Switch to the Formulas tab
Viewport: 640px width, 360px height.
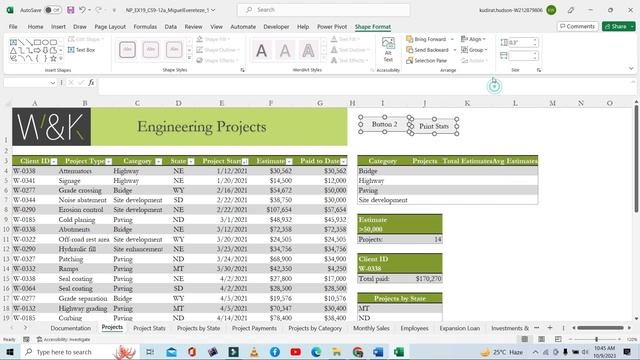tap(145, 27)
